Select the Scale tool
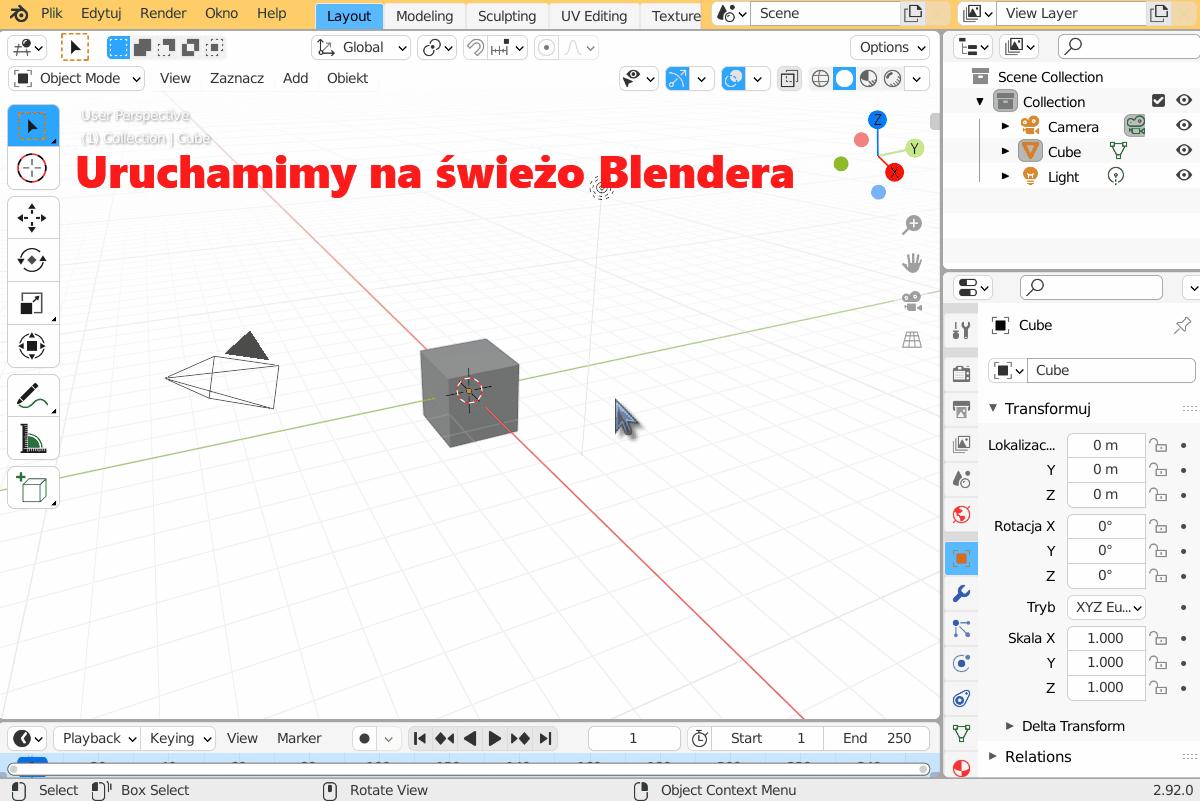The height and width of the screenshot is (801, 1200). [33, 304]
